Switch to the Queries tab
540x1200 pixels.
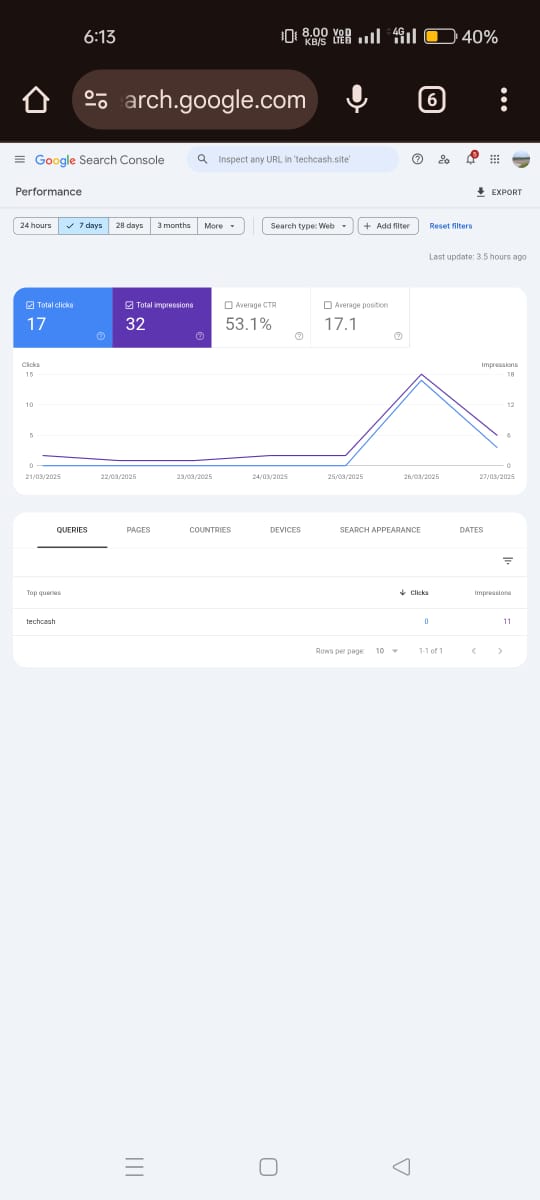coord(72,530)
